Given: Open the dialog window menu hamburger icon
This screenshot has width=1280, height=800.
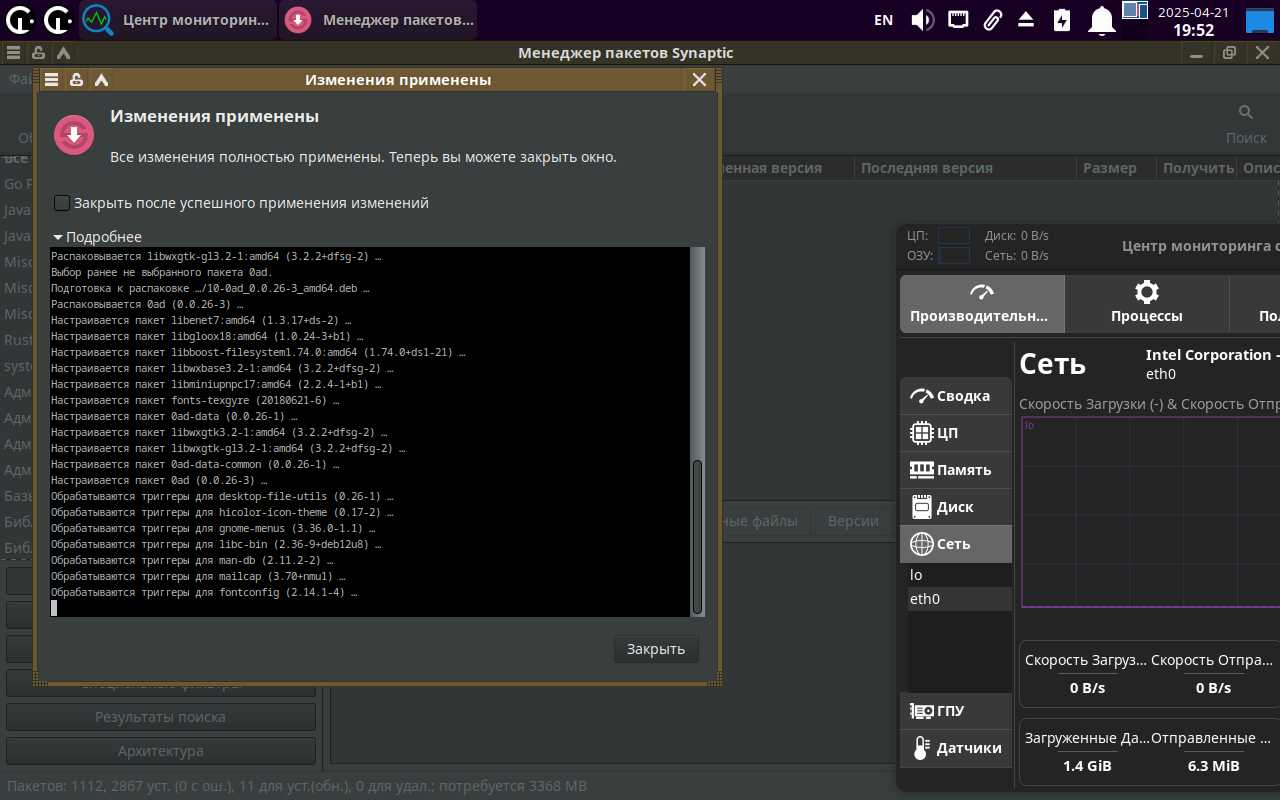Looking at the screenshot, I should pos(52,80).
